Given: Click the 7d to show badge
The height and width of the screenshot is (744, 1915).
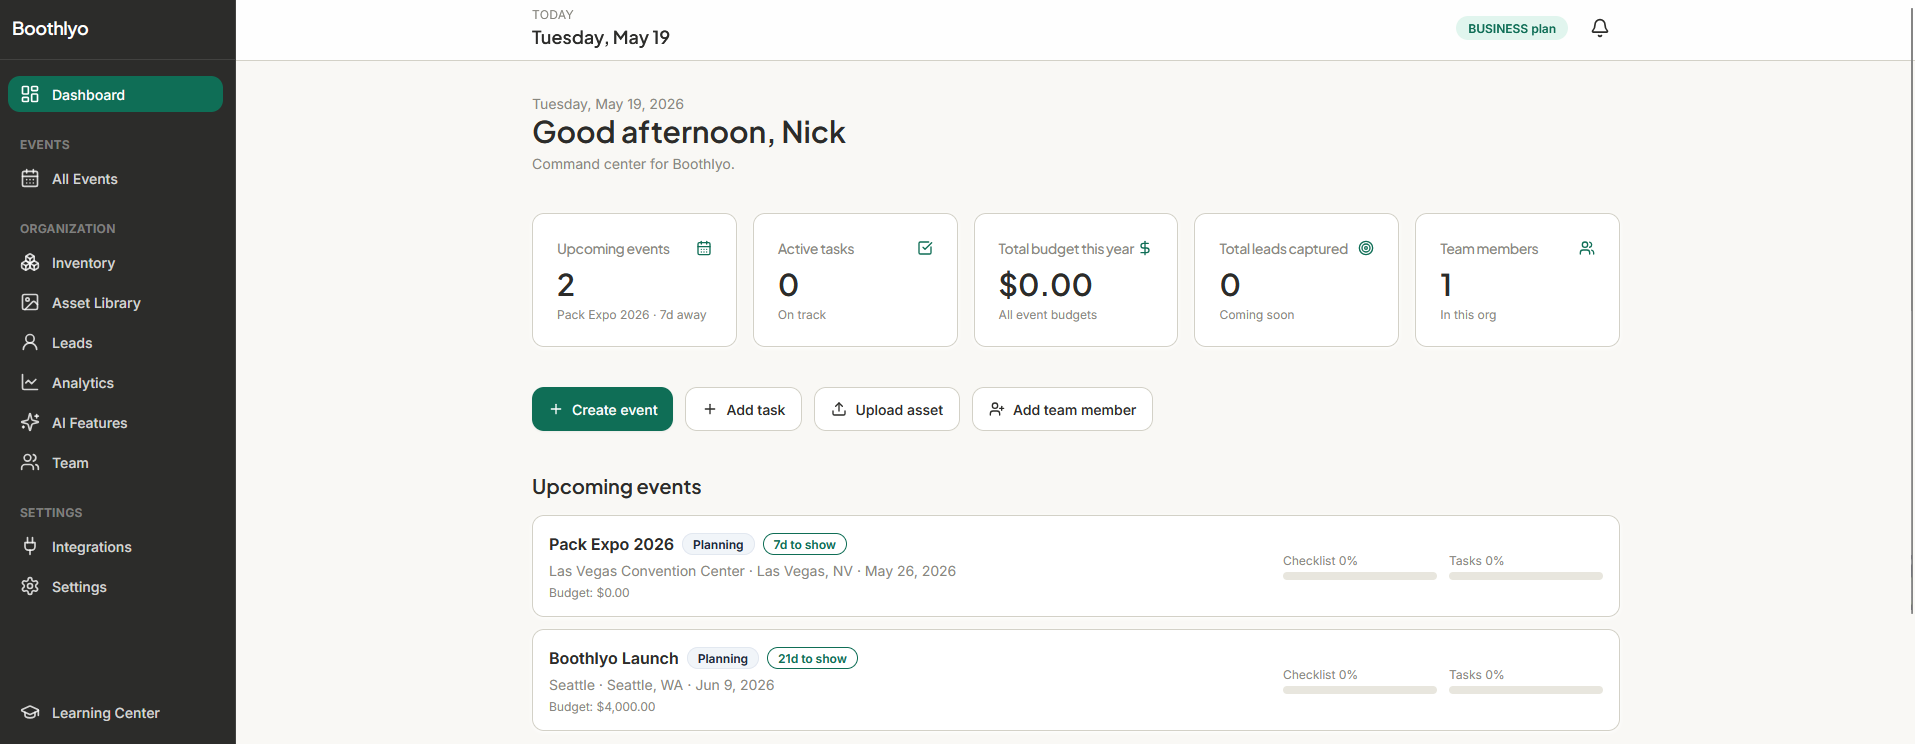Looking at the screenshot, I should (805, 544).
